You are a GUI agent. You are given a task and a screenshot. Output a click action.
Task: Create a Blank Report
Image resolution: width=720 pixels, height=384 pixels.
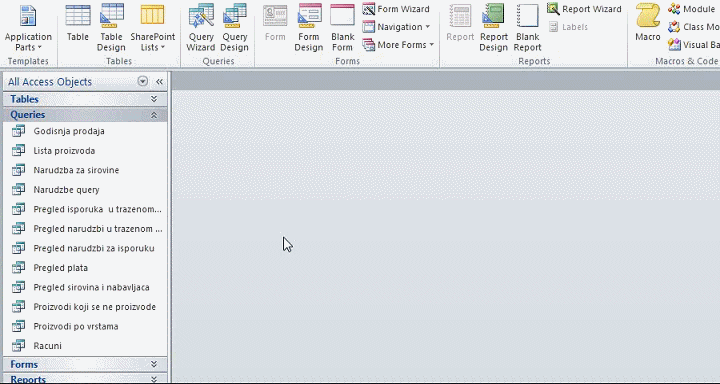pyautogui.click(x=527, y=28)
